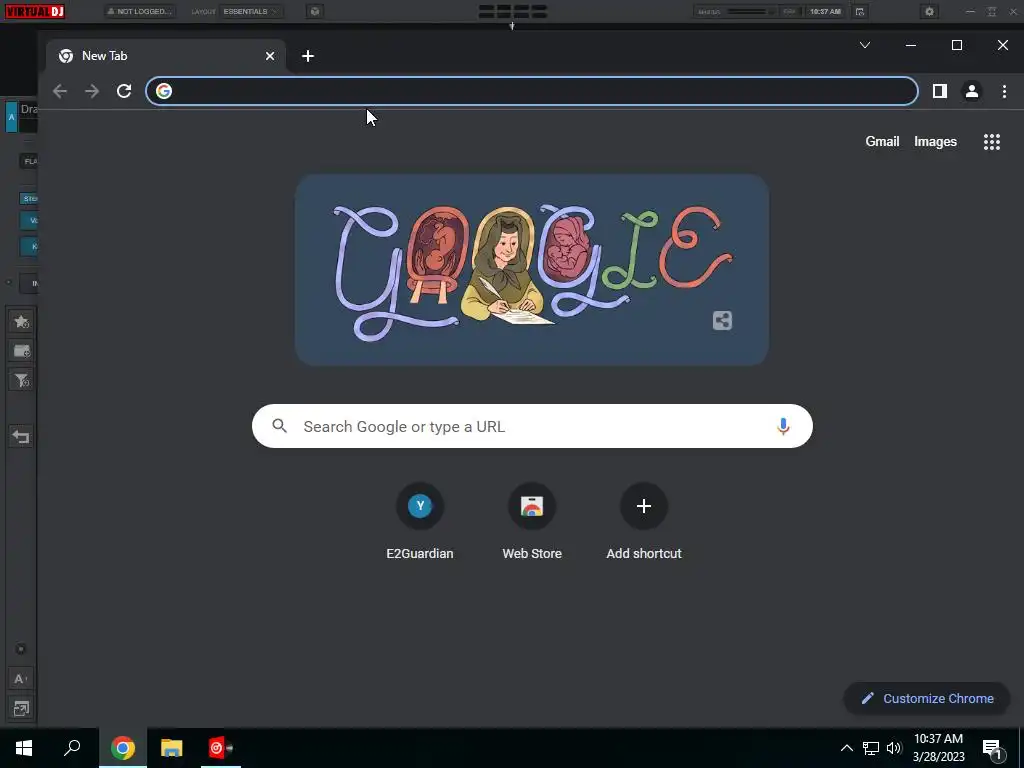The image size is (1024, 768).
Task: Reload the current Chrome page
Action: [124, 91]
